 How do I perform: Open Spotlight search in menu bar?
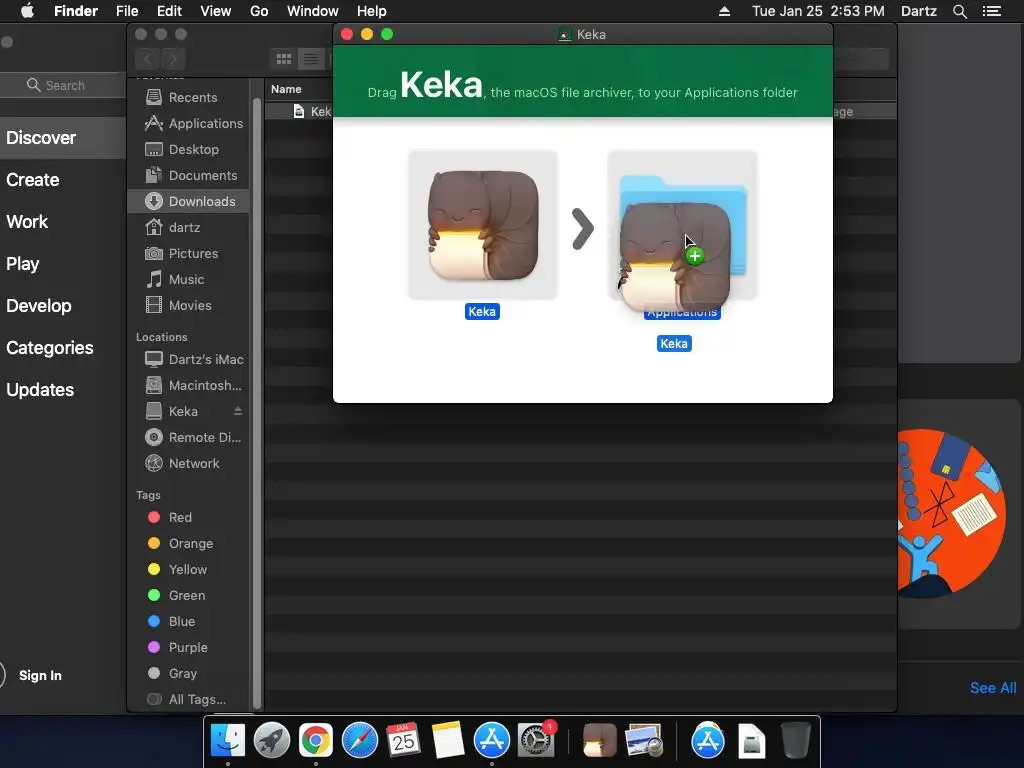pos(959,11)
